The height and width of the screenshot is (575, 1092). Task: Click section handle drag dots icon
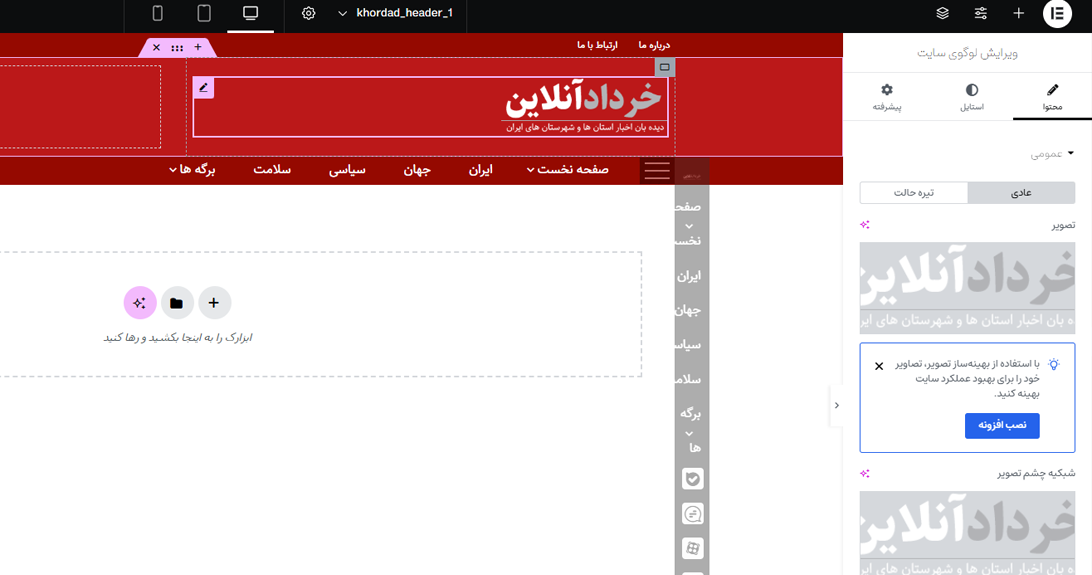(177, 47)
